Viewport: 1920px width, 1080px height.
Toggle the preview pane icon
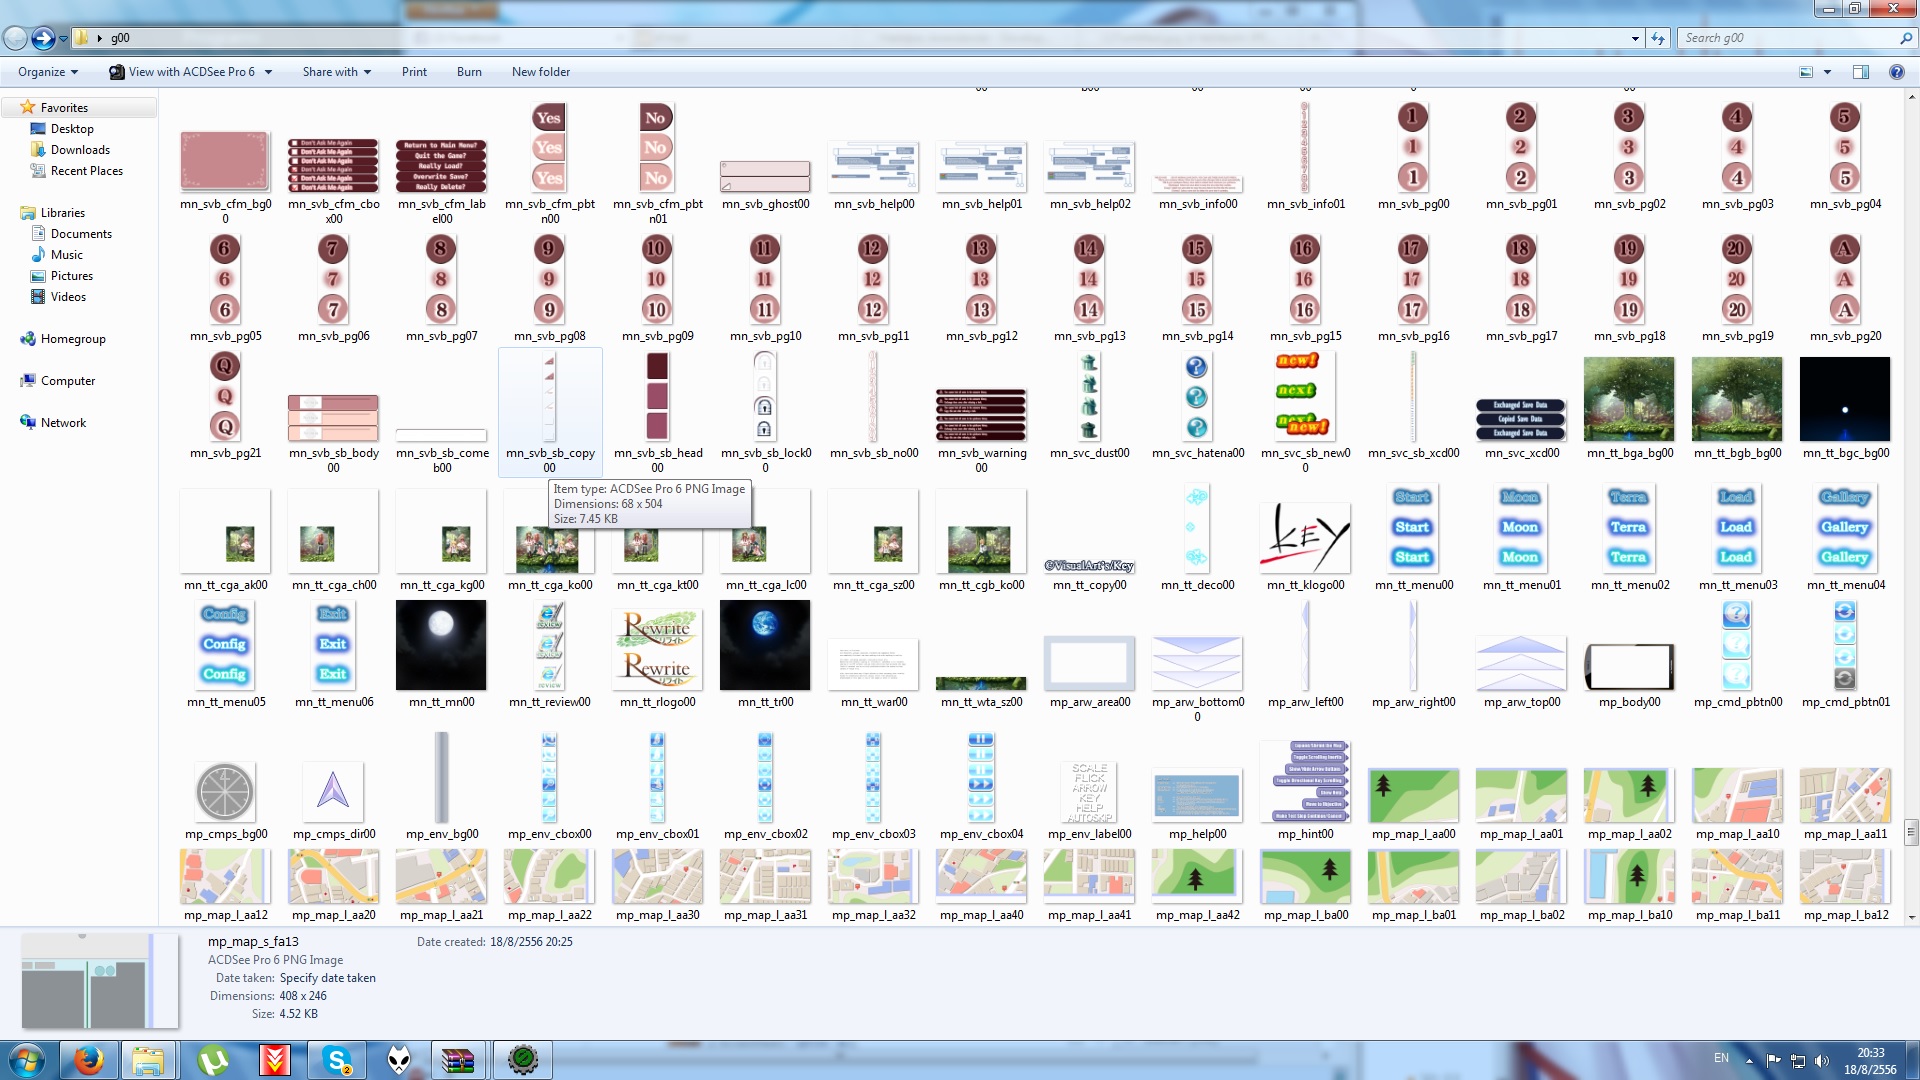tap(1861, 72)
